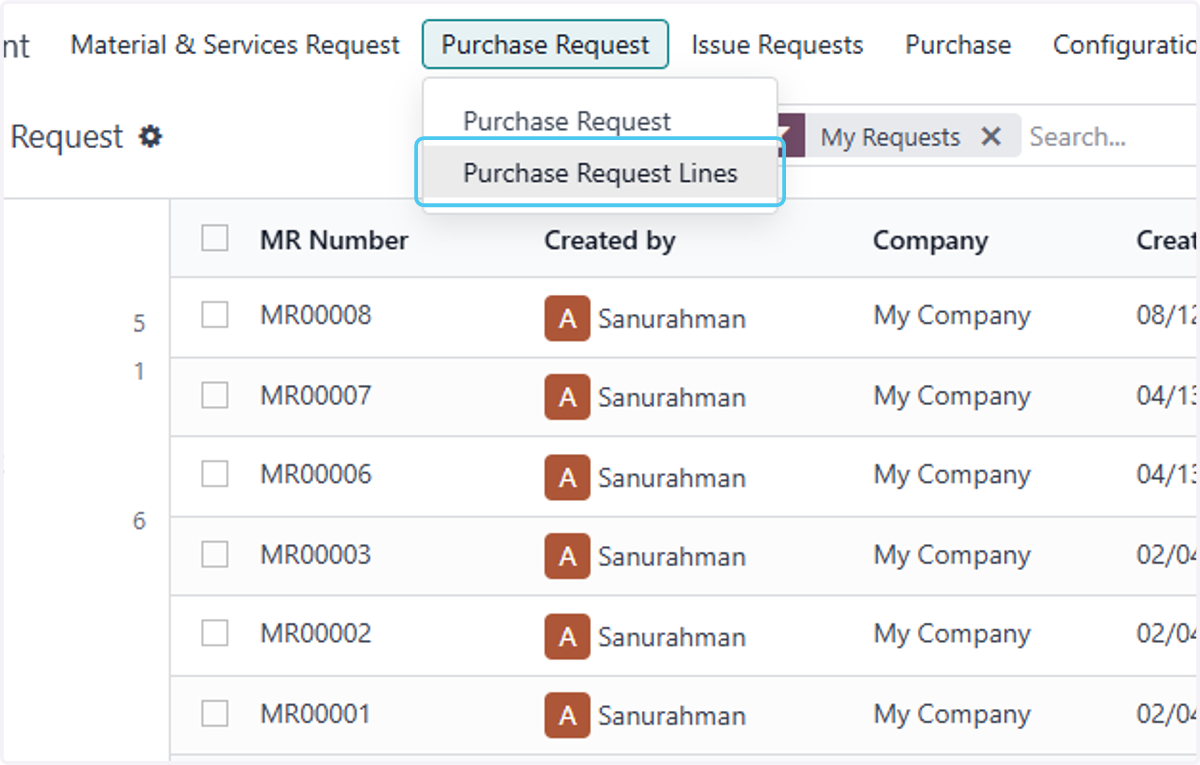Open the settings gear next to Request

click(150, 137)
